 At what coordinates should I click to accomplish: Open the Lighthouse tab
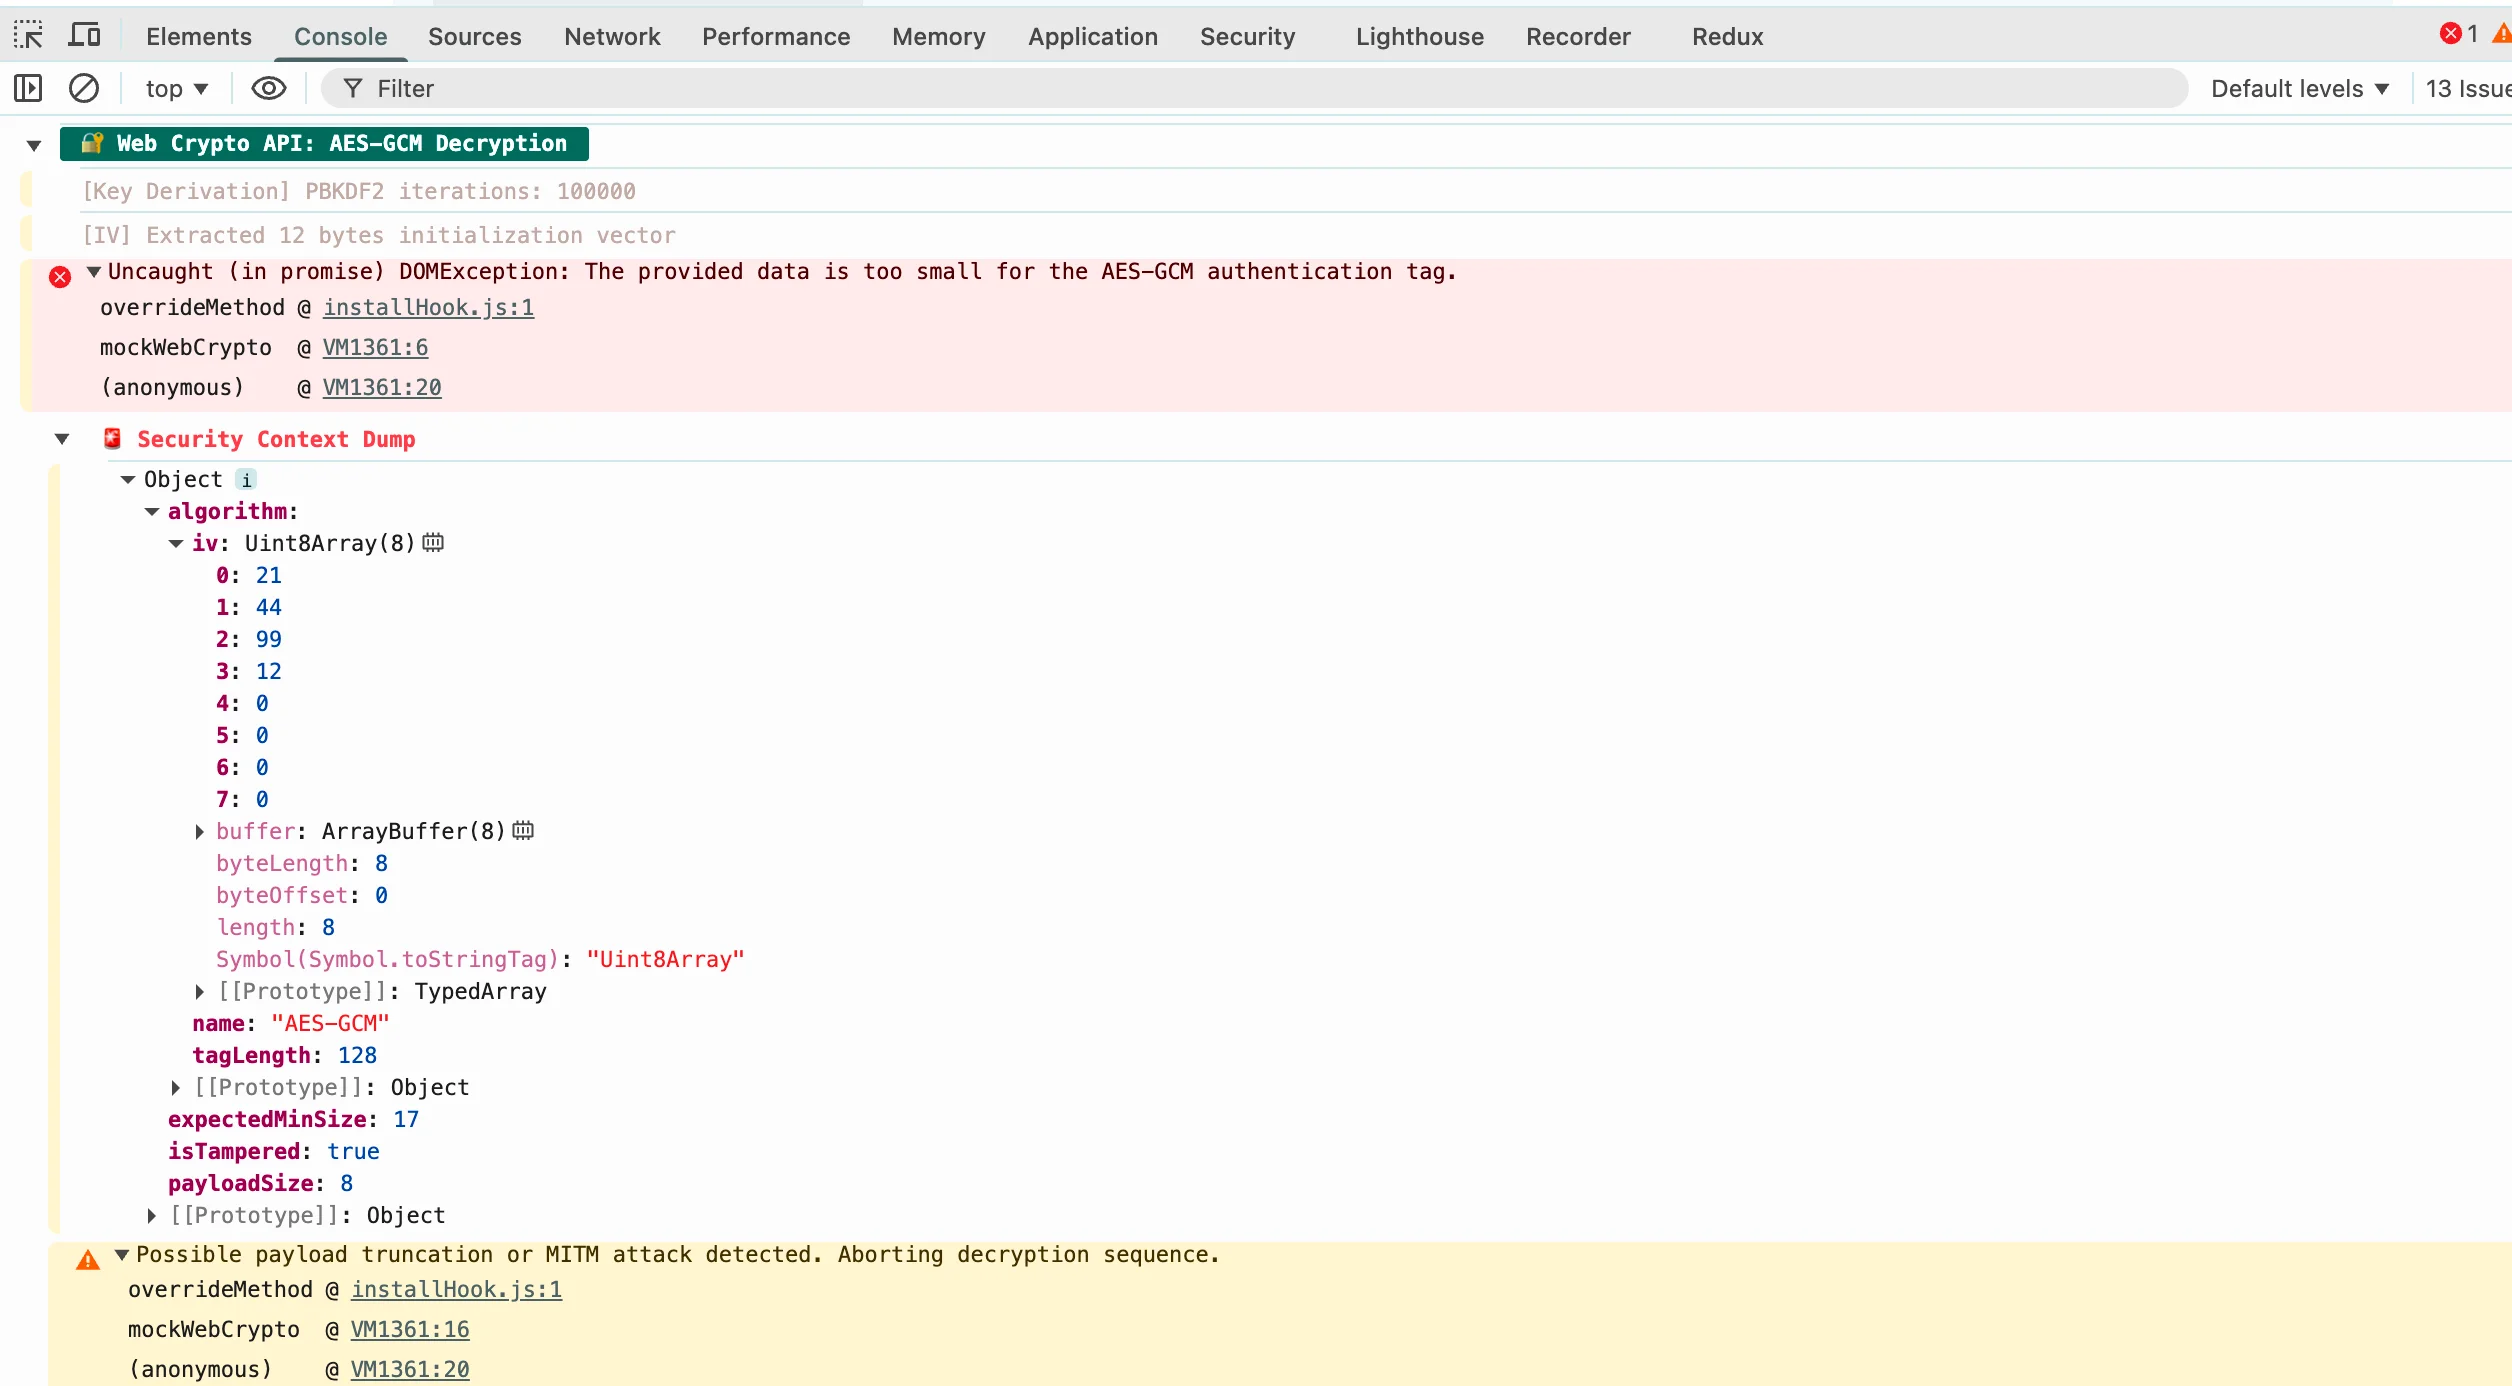[1420, 36]
